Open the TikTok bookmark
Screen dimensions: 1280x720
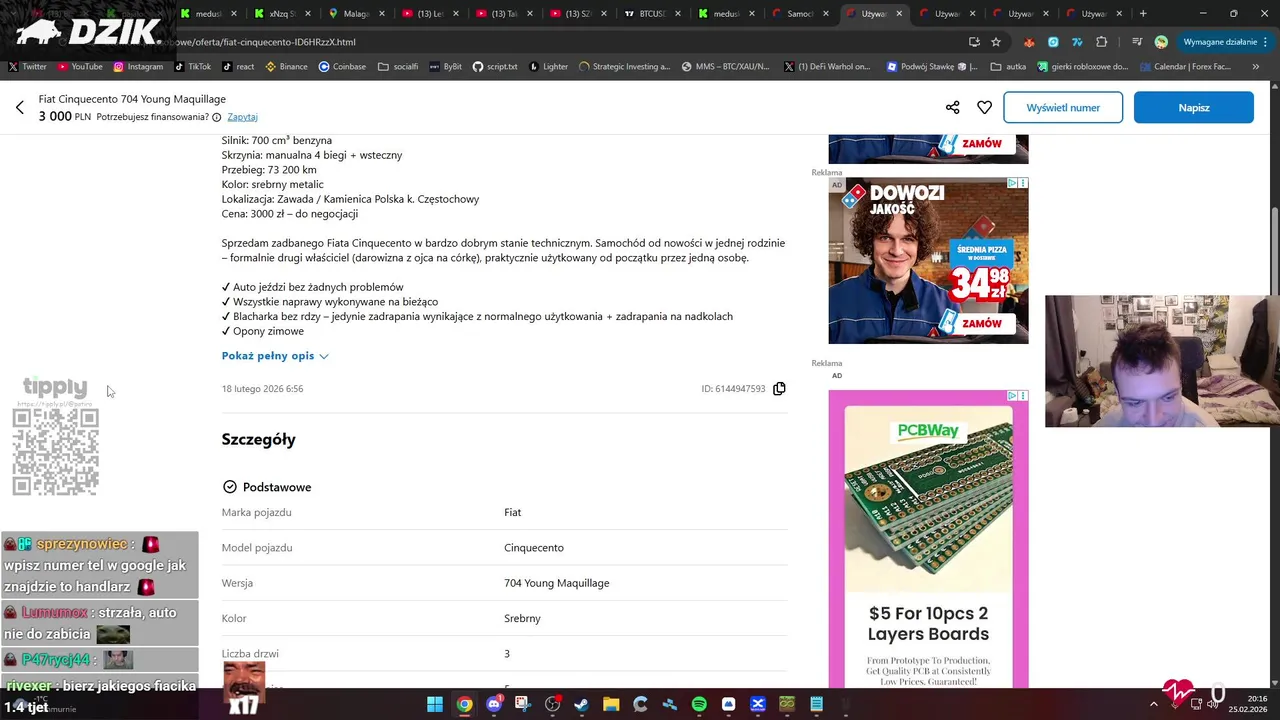click(x=192, y=67)
